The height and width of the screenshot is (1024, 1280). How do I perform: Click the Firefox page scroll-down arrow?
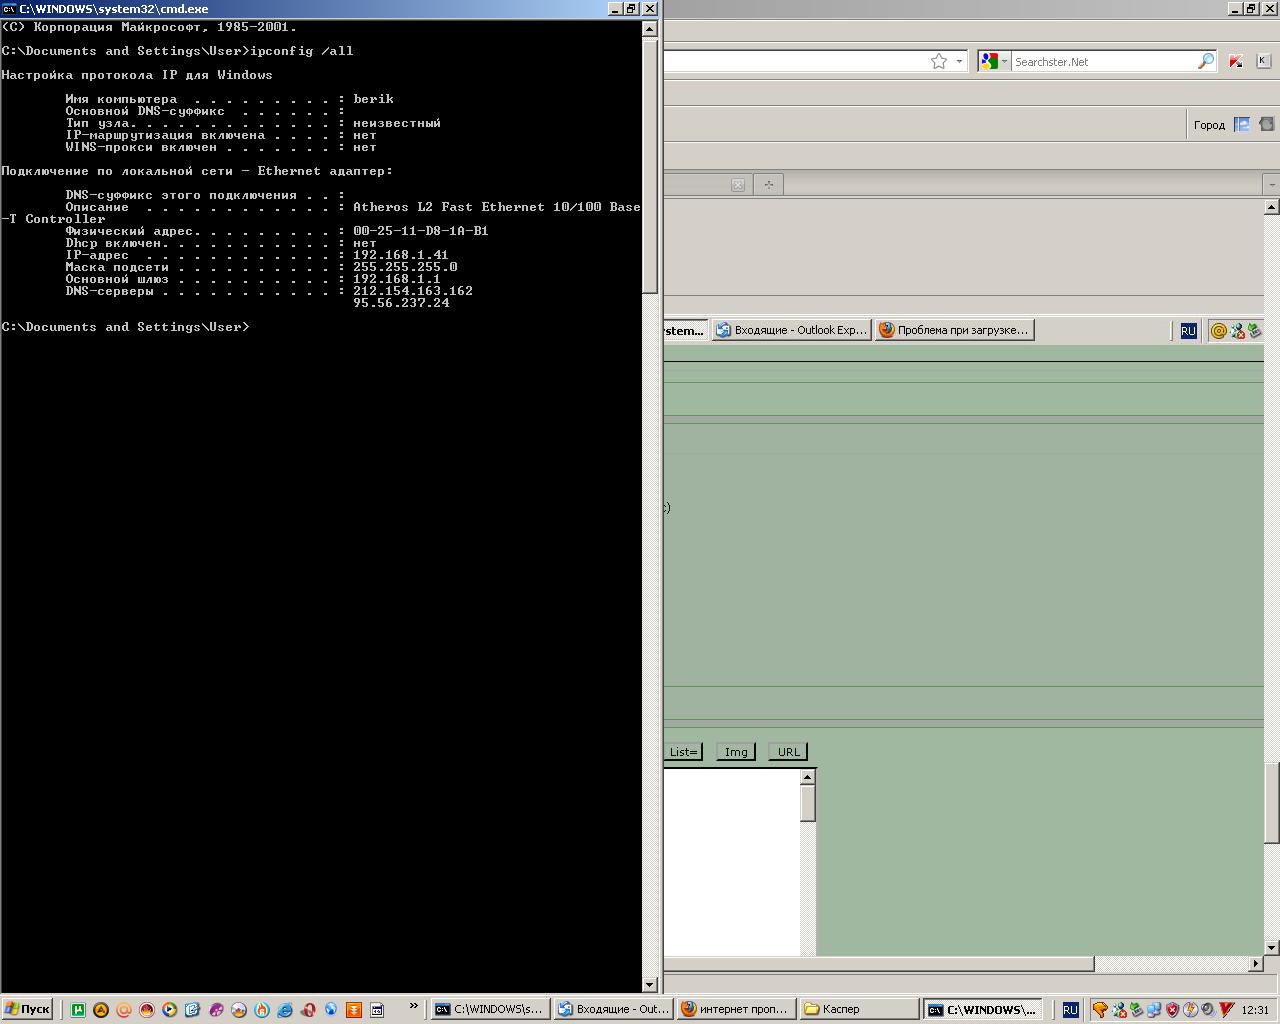1272,947
